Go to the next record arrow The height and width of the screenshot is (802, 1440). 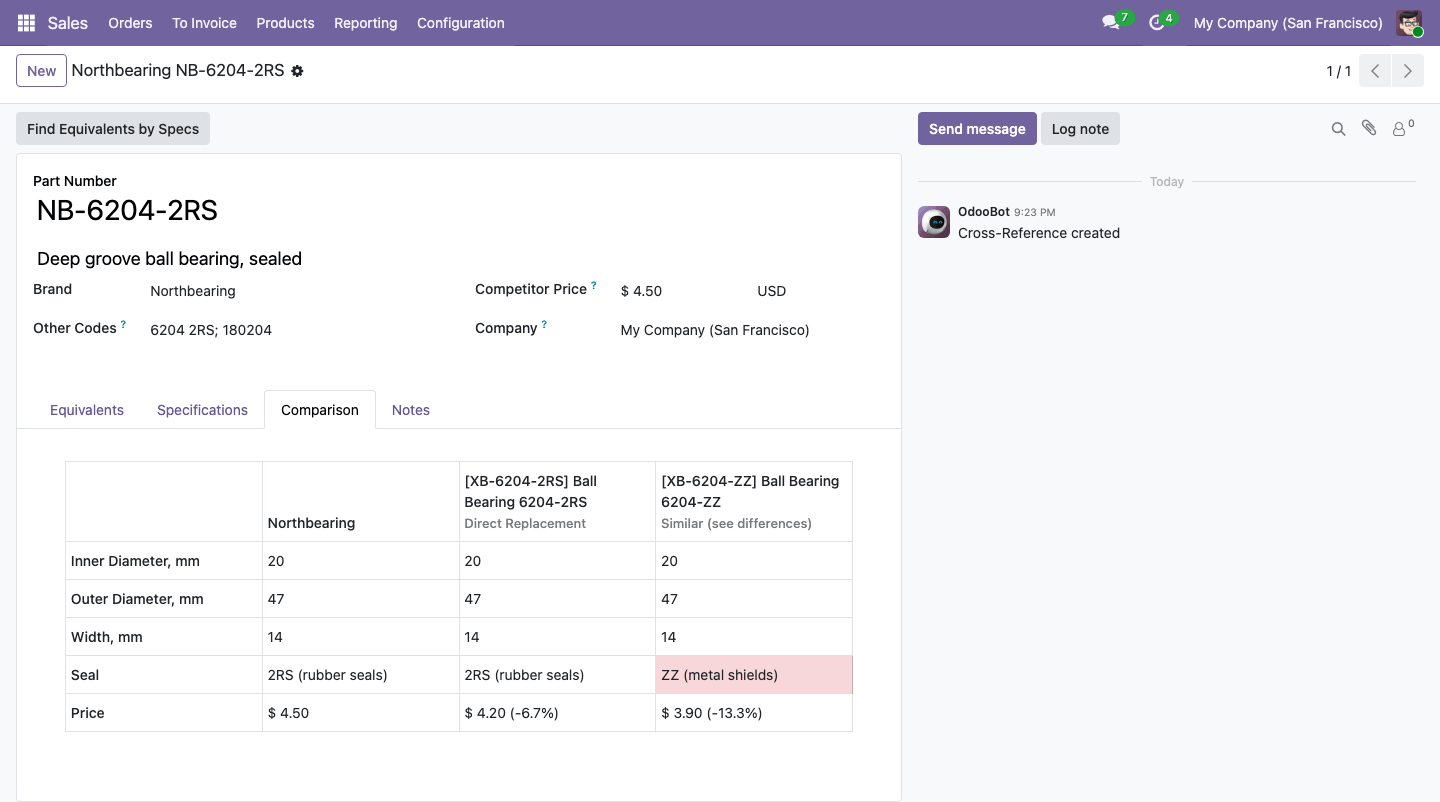[1408, 71]
